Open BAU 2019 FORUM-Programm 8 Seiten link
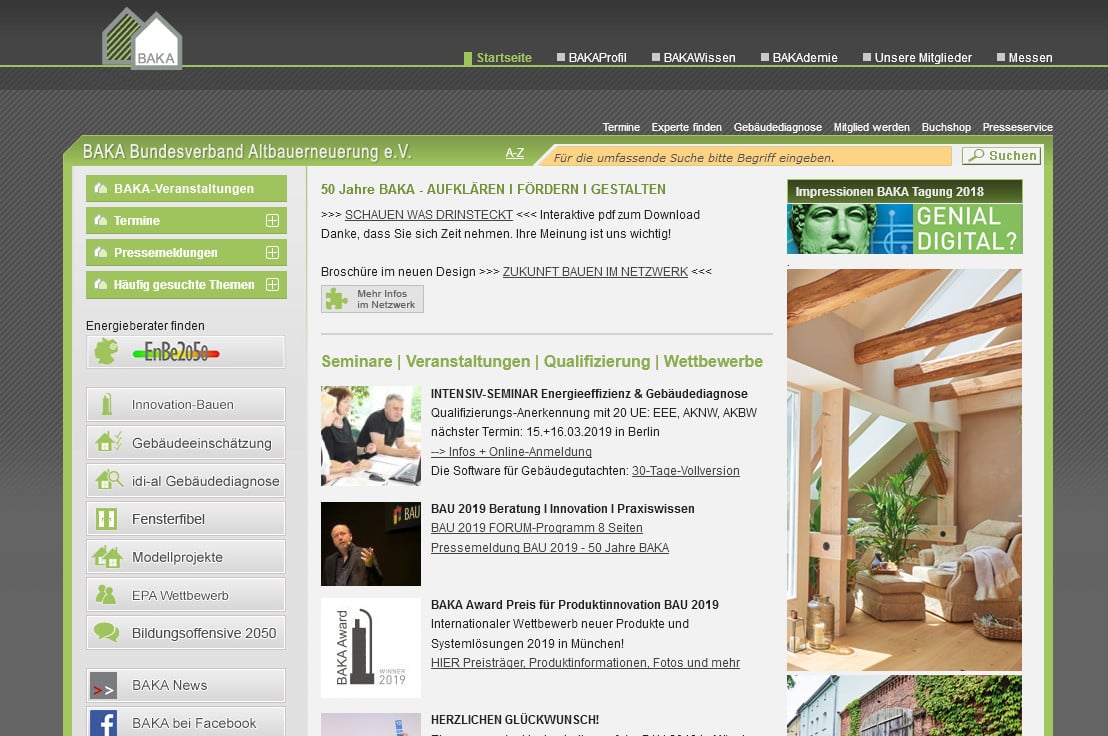1108x736 pixels. tap(537, 528)
